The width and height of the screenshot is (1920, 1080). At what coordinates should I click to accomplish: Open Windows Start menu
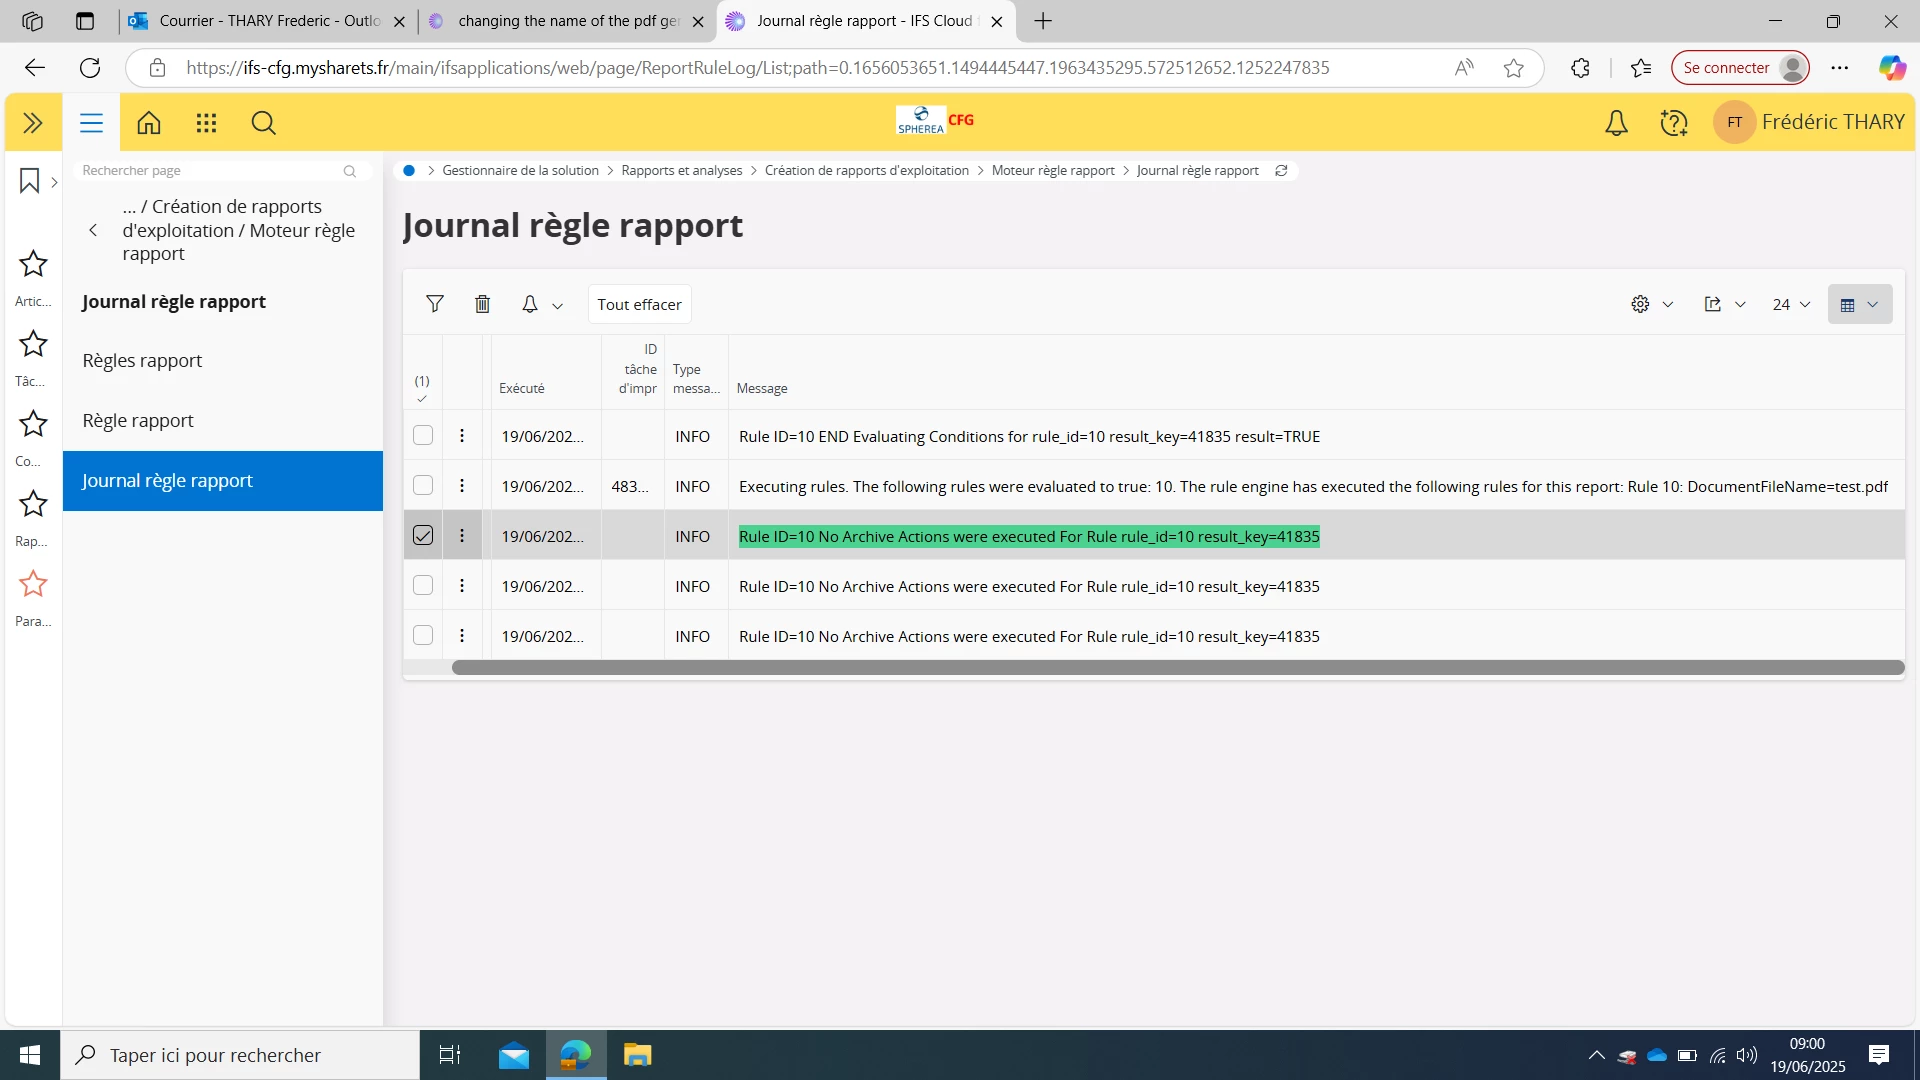click(x=30, y=1055)
